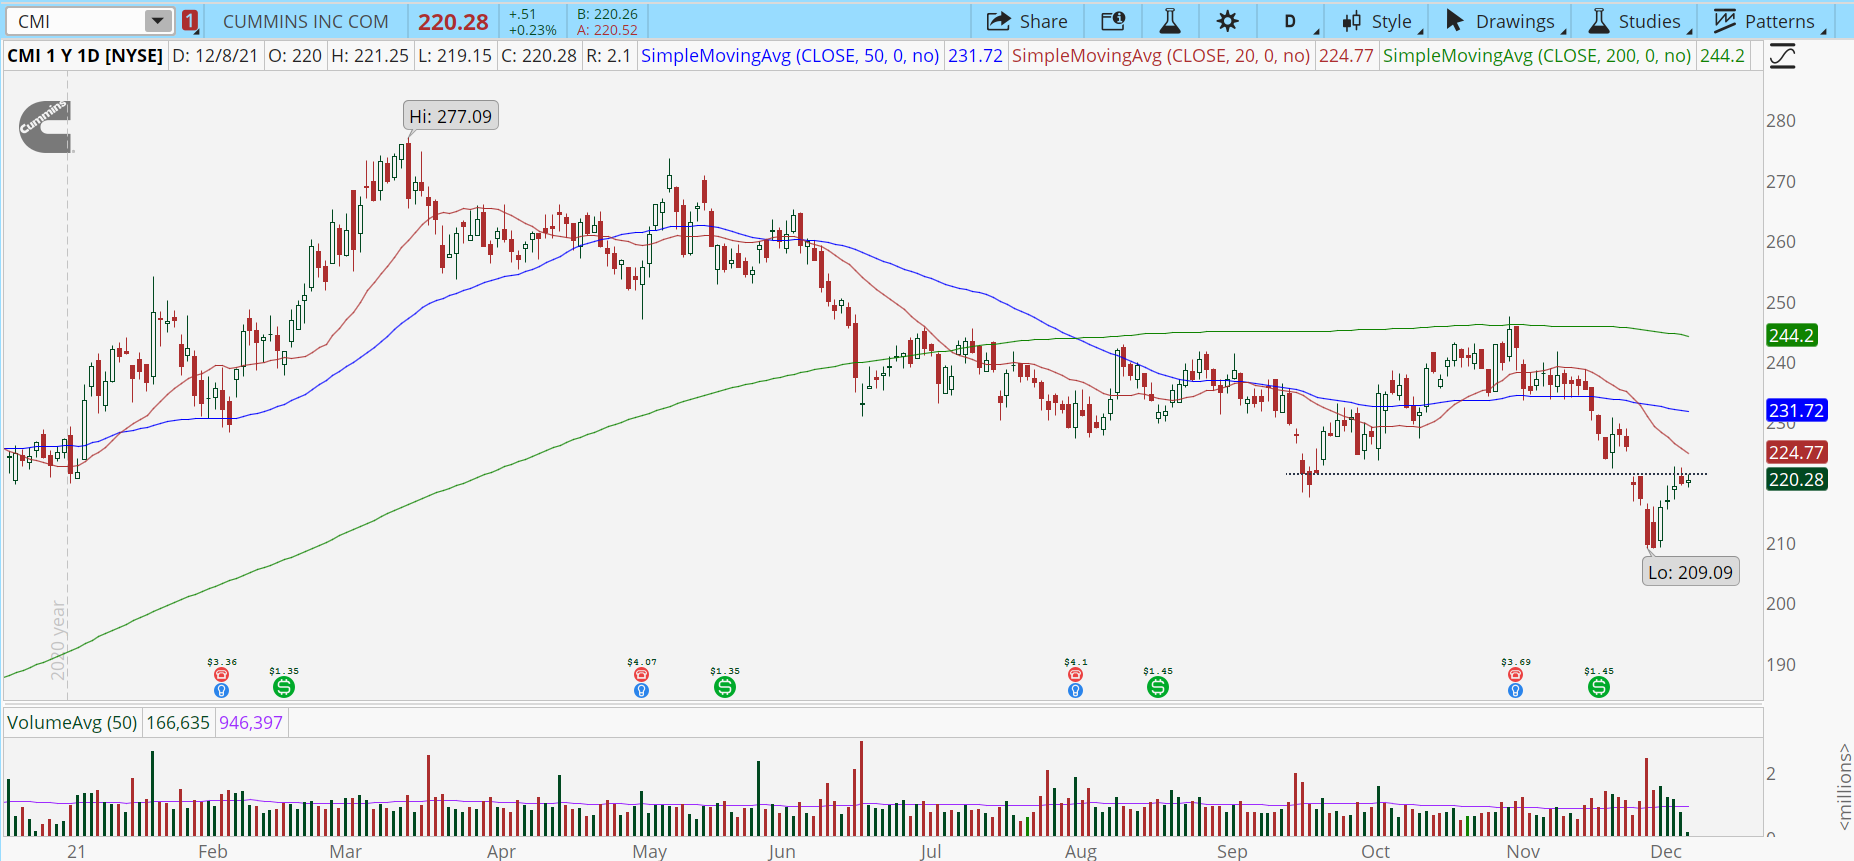Select the SimpleMovingAvg 200 study label

1537,56
